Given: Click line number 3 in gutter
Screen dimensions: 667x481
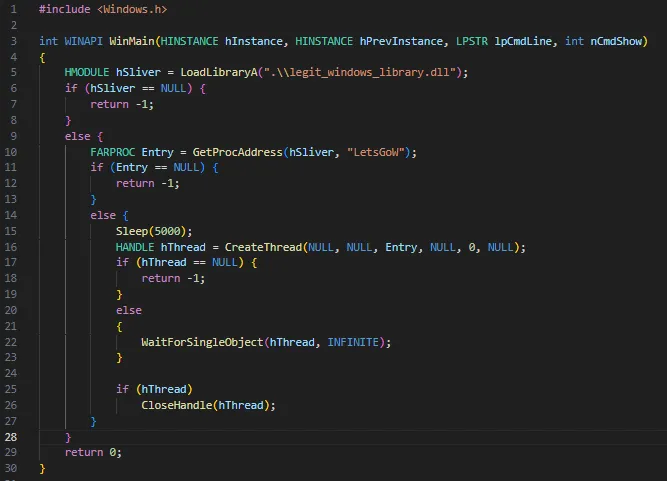Looking at the screenshot, I should point(14,41).
